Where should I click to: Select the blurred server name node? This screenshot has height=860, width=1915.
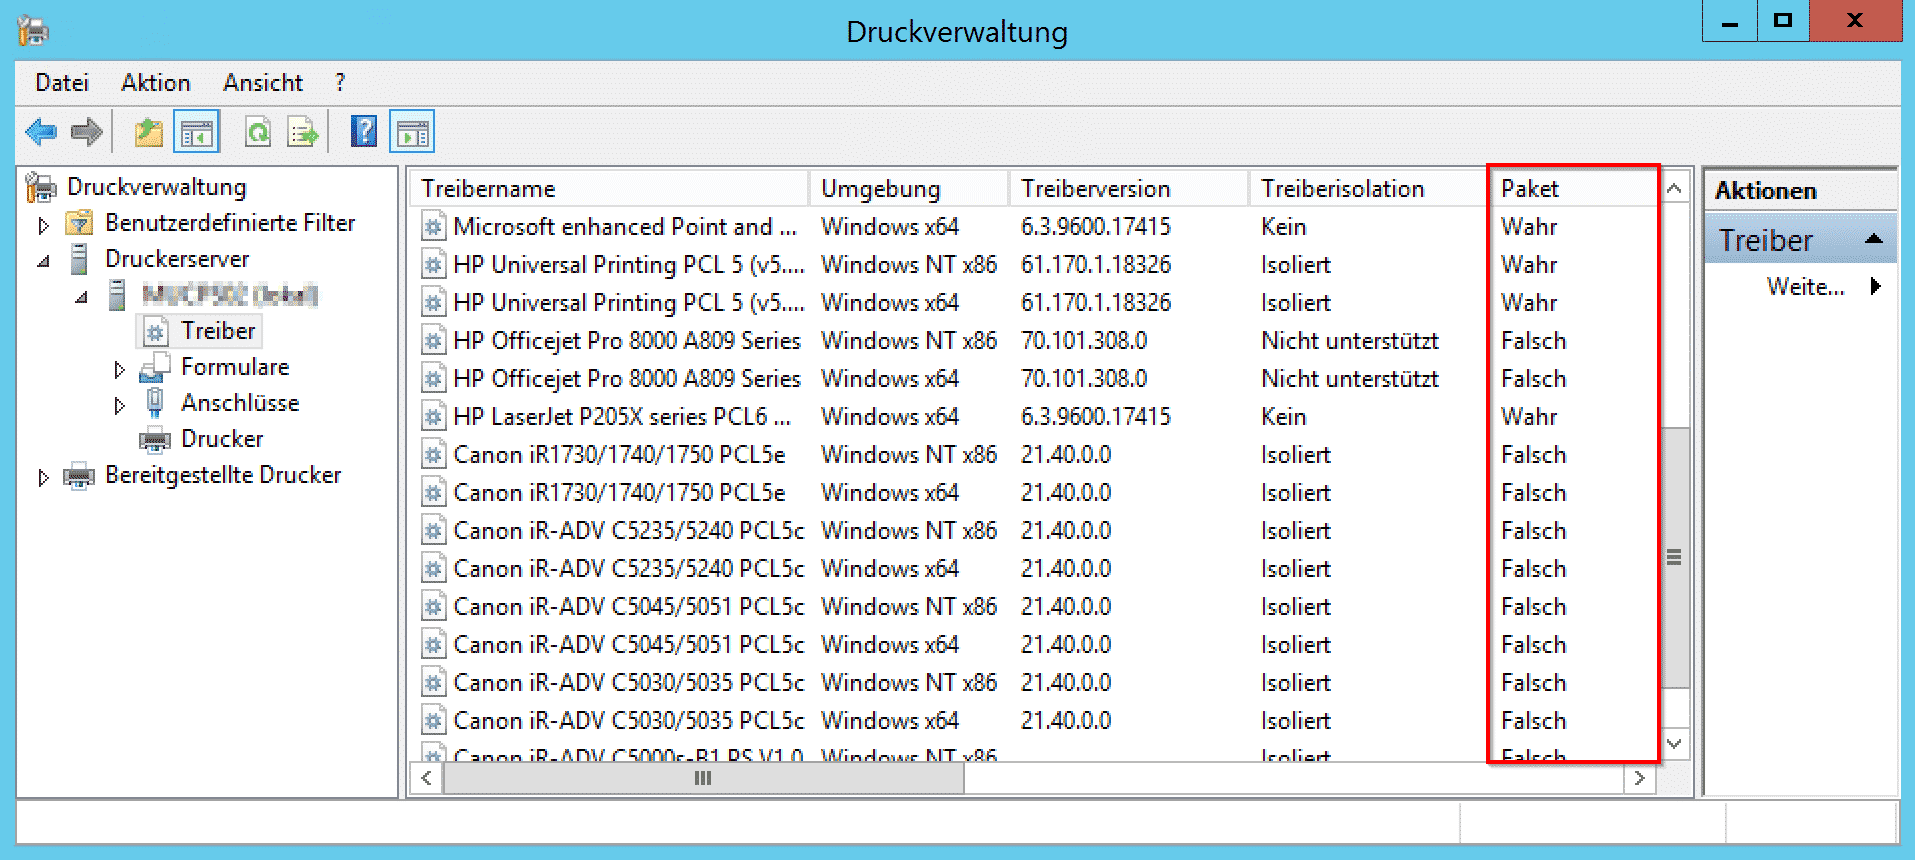[x=230, y=295]
